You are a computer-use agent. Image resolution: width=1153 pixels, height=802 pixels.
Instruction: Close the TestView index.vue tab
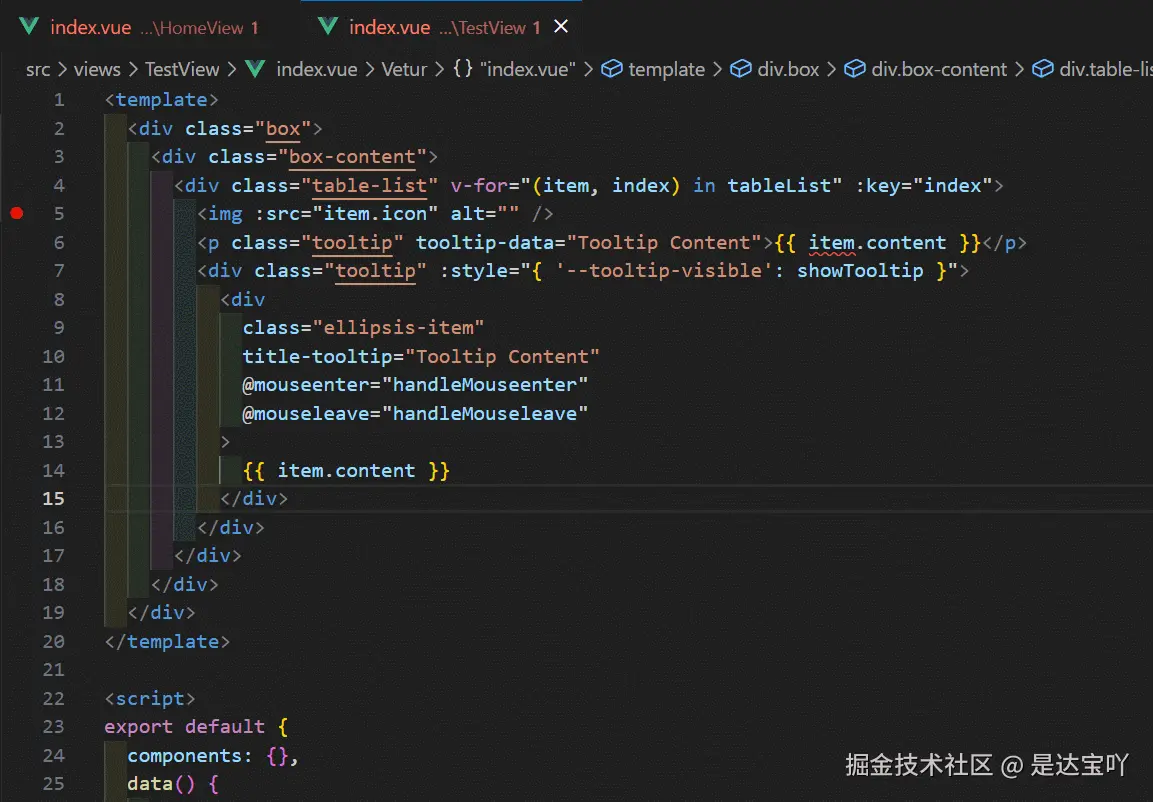[x=561, y=27]
